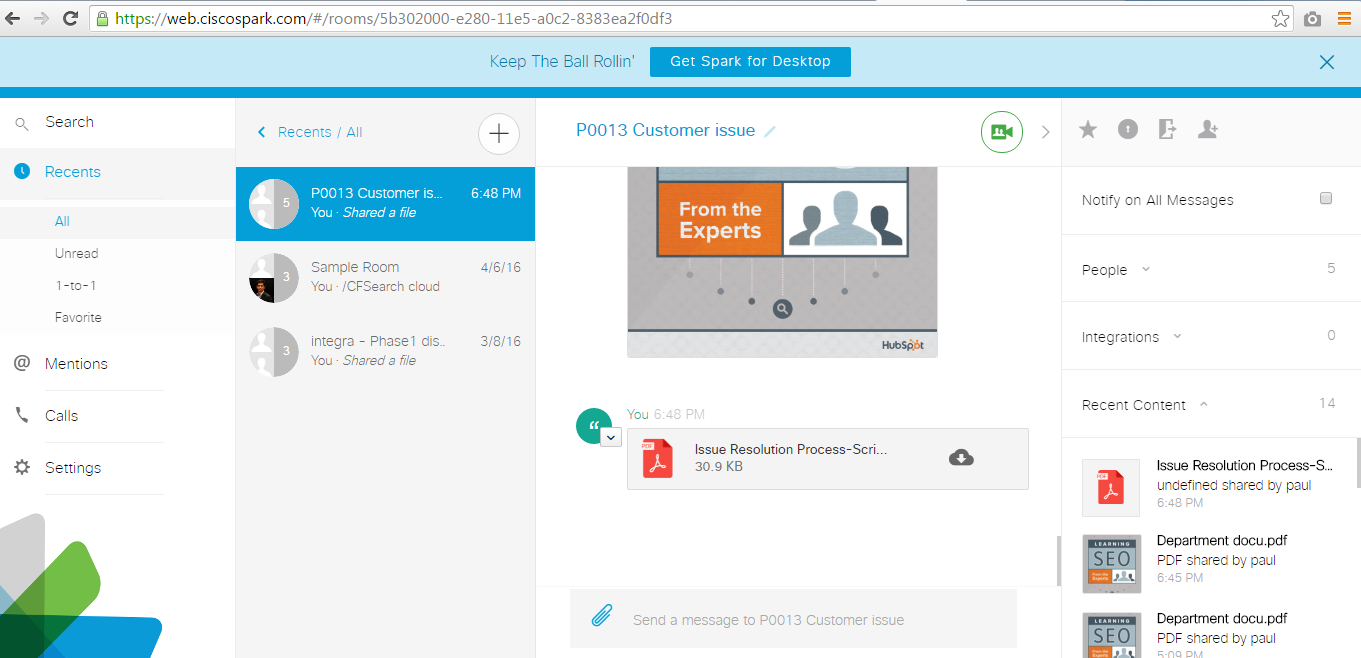Collapse the side panel with the right chevron
1361x658 pixels.
pyautogui.click(x=1046, y=131)
